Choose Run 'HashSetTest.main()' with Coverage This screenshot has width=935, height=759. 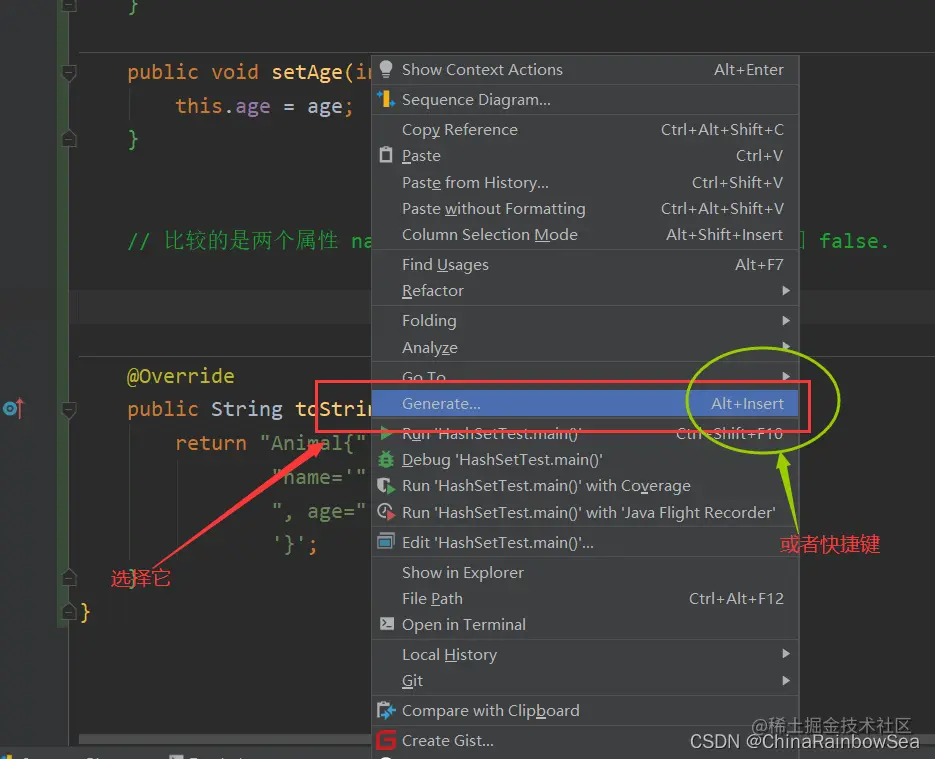tap(585, 486)
